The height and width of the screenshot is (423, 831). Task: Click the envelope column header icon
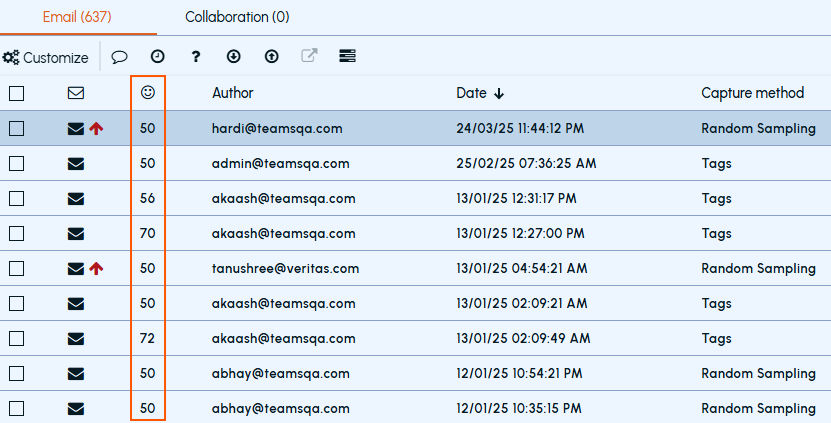76,93
